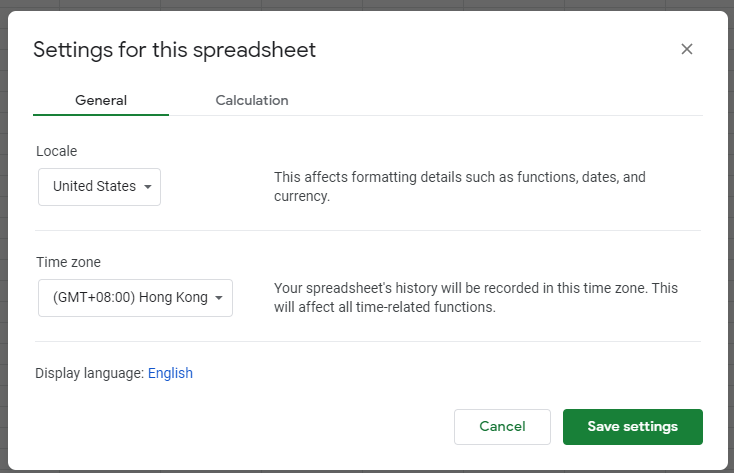
Task: Click the 'Display language:' label
Action: 89,373
